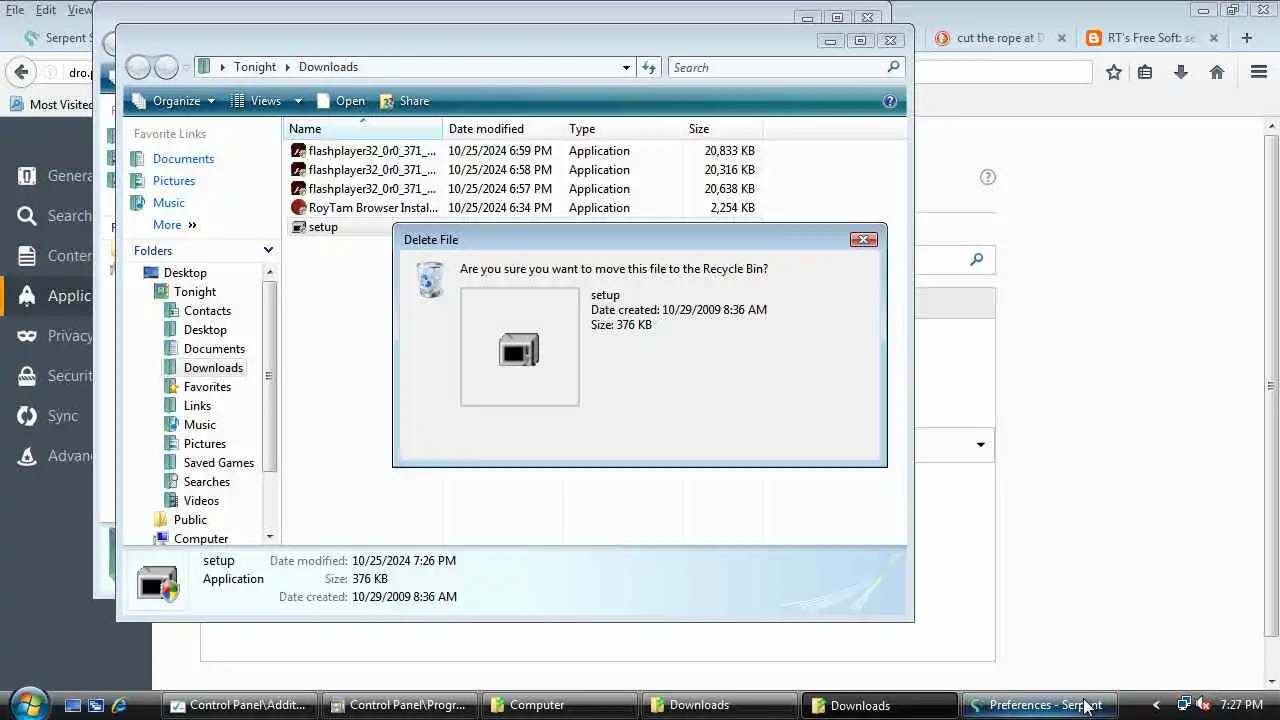Open the dropdown in the preferences page
1280x720 pixels.
pos(980,445)
